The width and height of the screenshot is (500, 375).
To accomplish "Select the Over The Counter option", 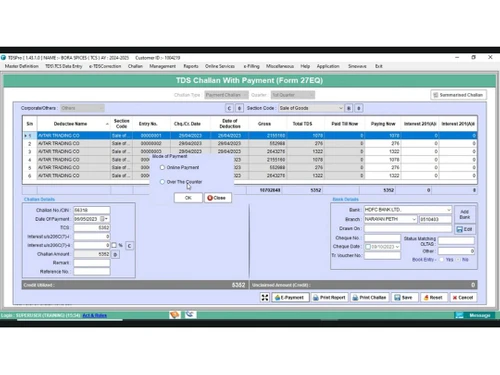I will point(162,182).
